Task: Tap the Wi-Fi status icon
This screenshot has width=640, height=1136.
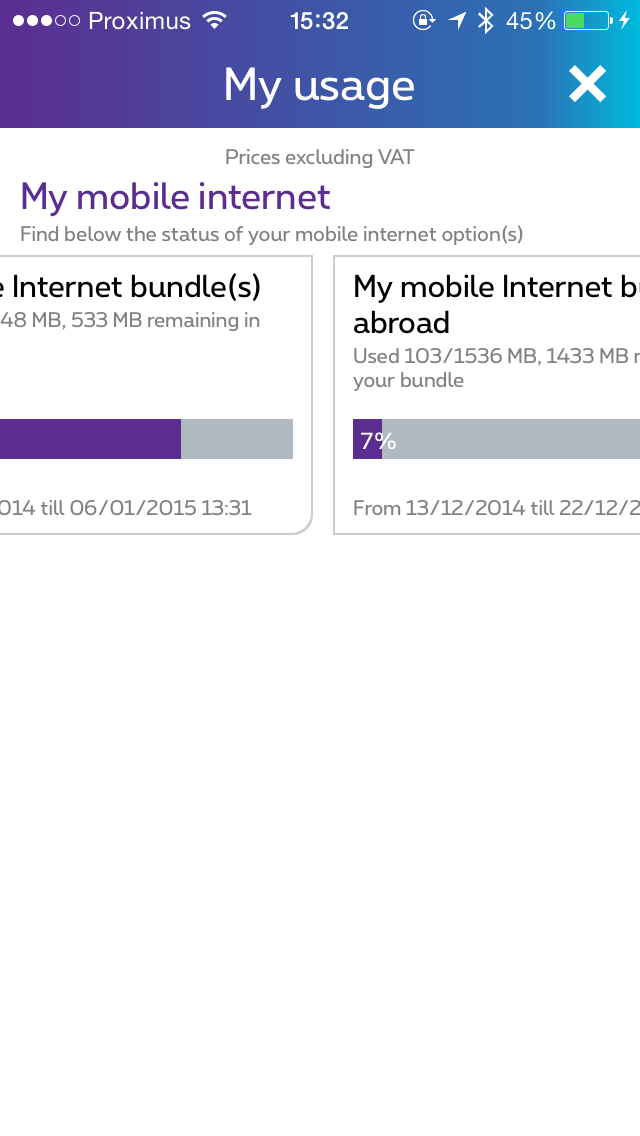Action: pyautogui.click(x=214, y=20)
